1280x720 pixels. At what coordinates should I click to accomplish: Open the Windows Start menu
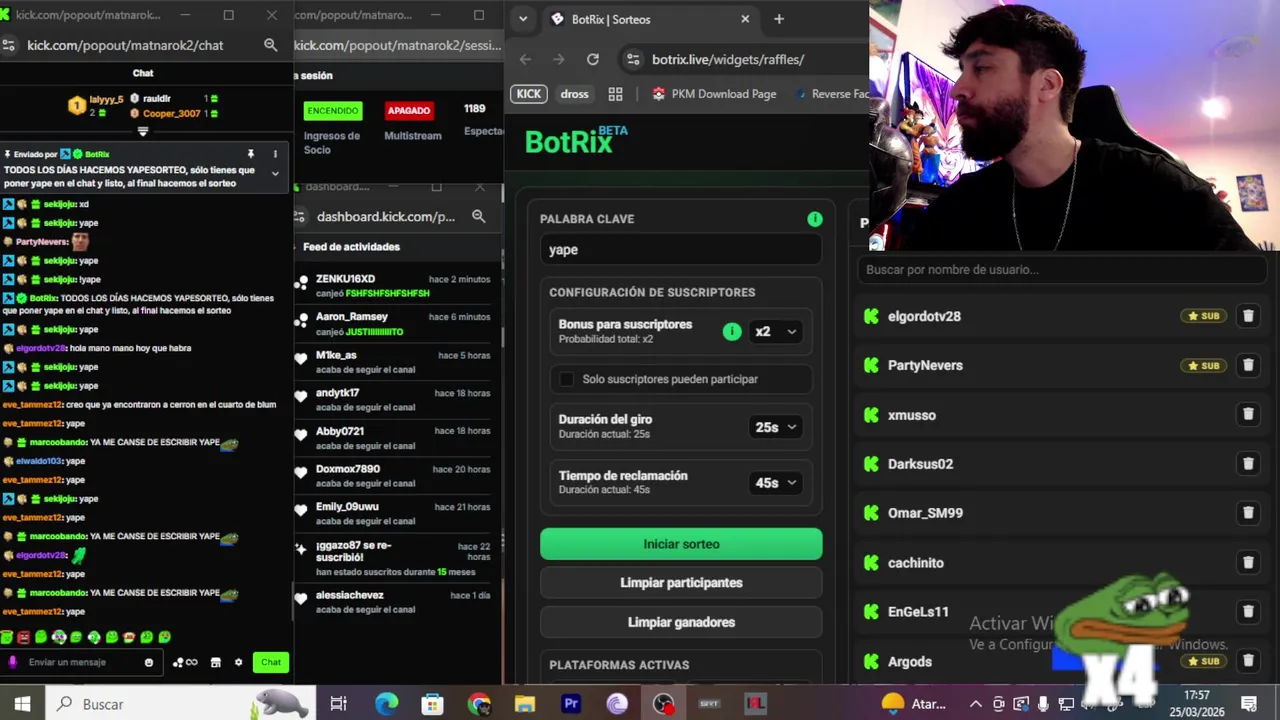pos(22,704)
